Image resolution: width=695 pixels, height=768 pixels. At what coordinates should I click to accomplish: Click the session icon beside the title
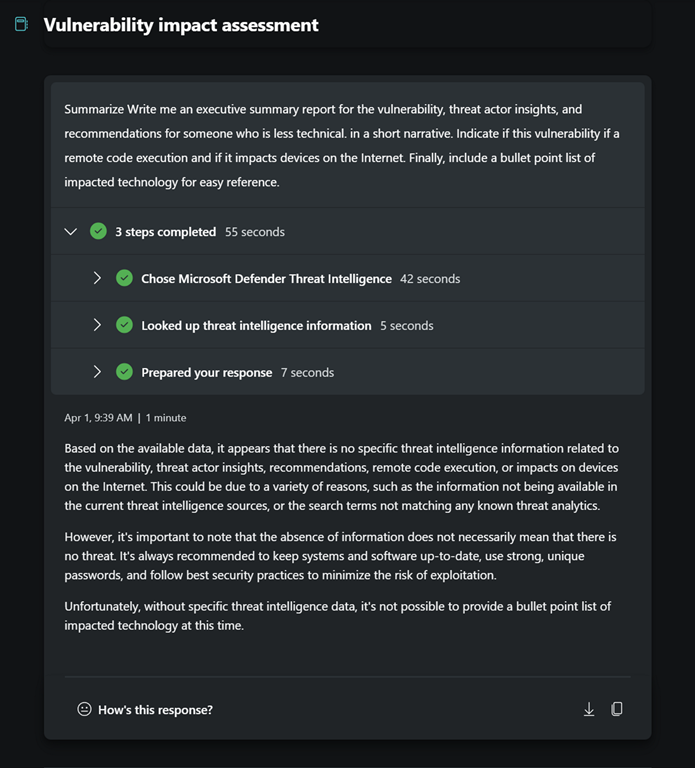click(x=21, y=25)
